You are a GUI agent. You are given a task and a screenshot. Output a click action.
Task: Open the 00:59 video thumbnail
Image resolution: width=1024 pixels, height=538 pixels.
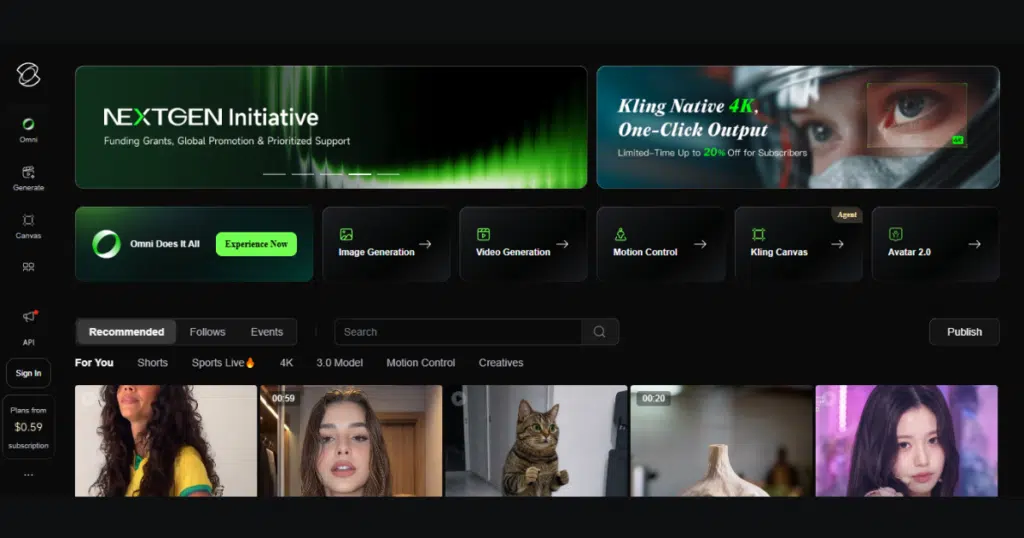(x=351, y=441)
